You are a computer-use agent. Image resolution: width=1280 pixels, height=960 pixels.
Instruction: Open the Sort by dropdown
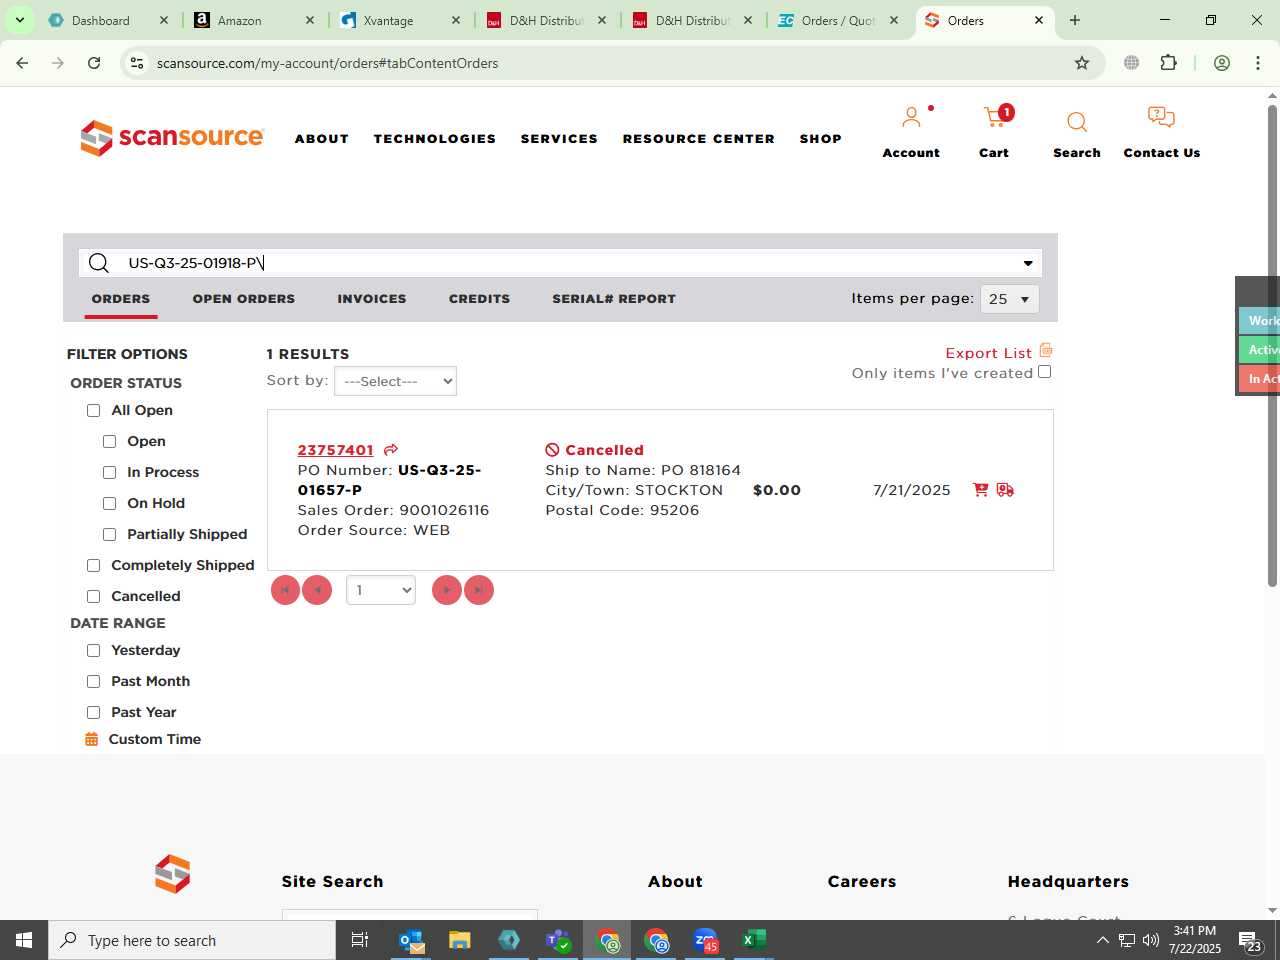click(395, 381)
